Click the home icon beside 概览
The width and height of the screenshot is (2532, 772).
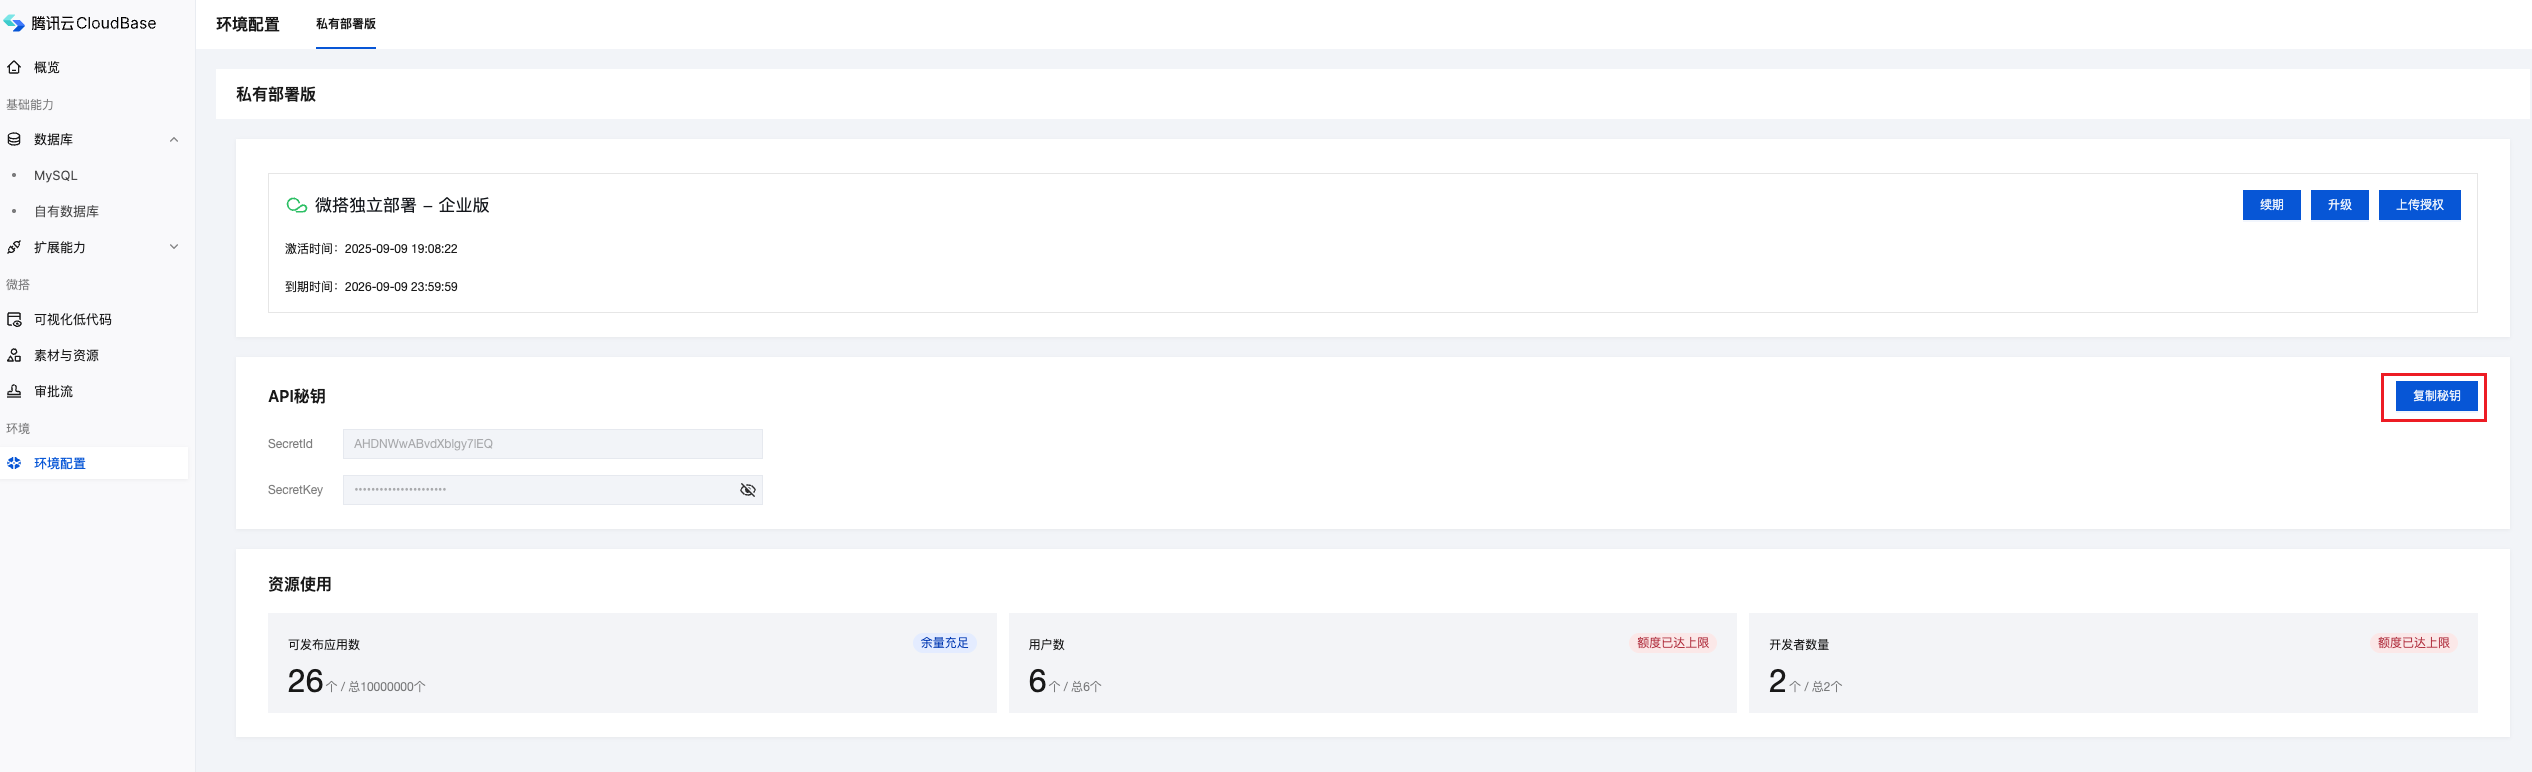[x=14, y=67]
